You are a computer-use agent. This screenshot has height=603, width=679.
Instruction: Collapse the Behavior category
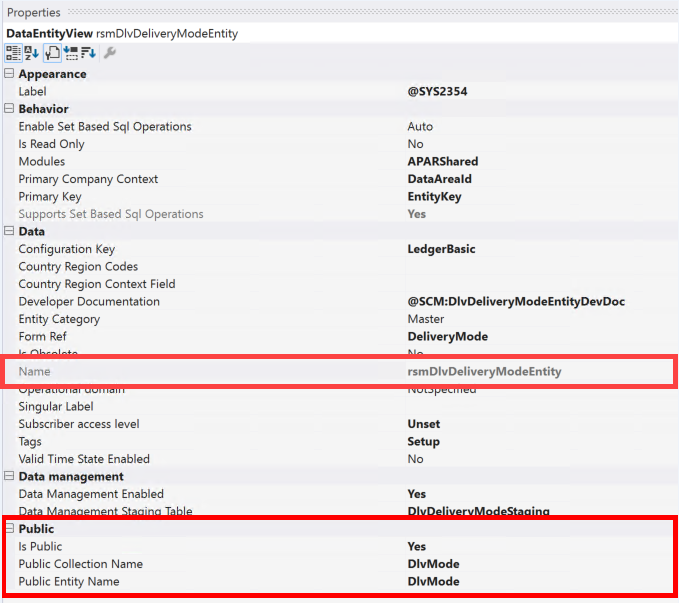(x=9, y=109)
